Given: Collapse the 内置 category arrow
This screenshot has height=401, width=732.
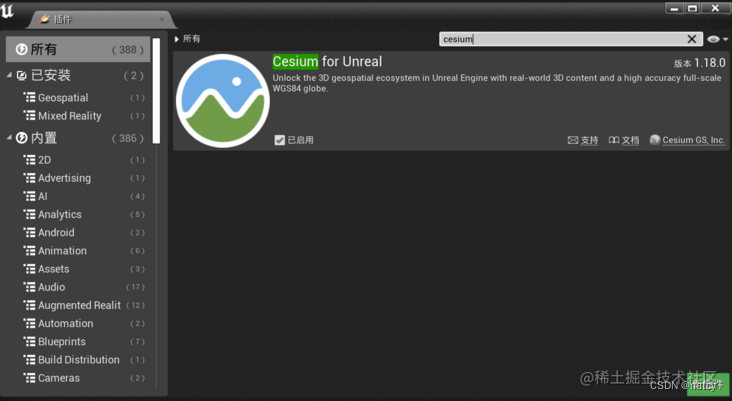Looking at the screenshot, I should 9,137.
